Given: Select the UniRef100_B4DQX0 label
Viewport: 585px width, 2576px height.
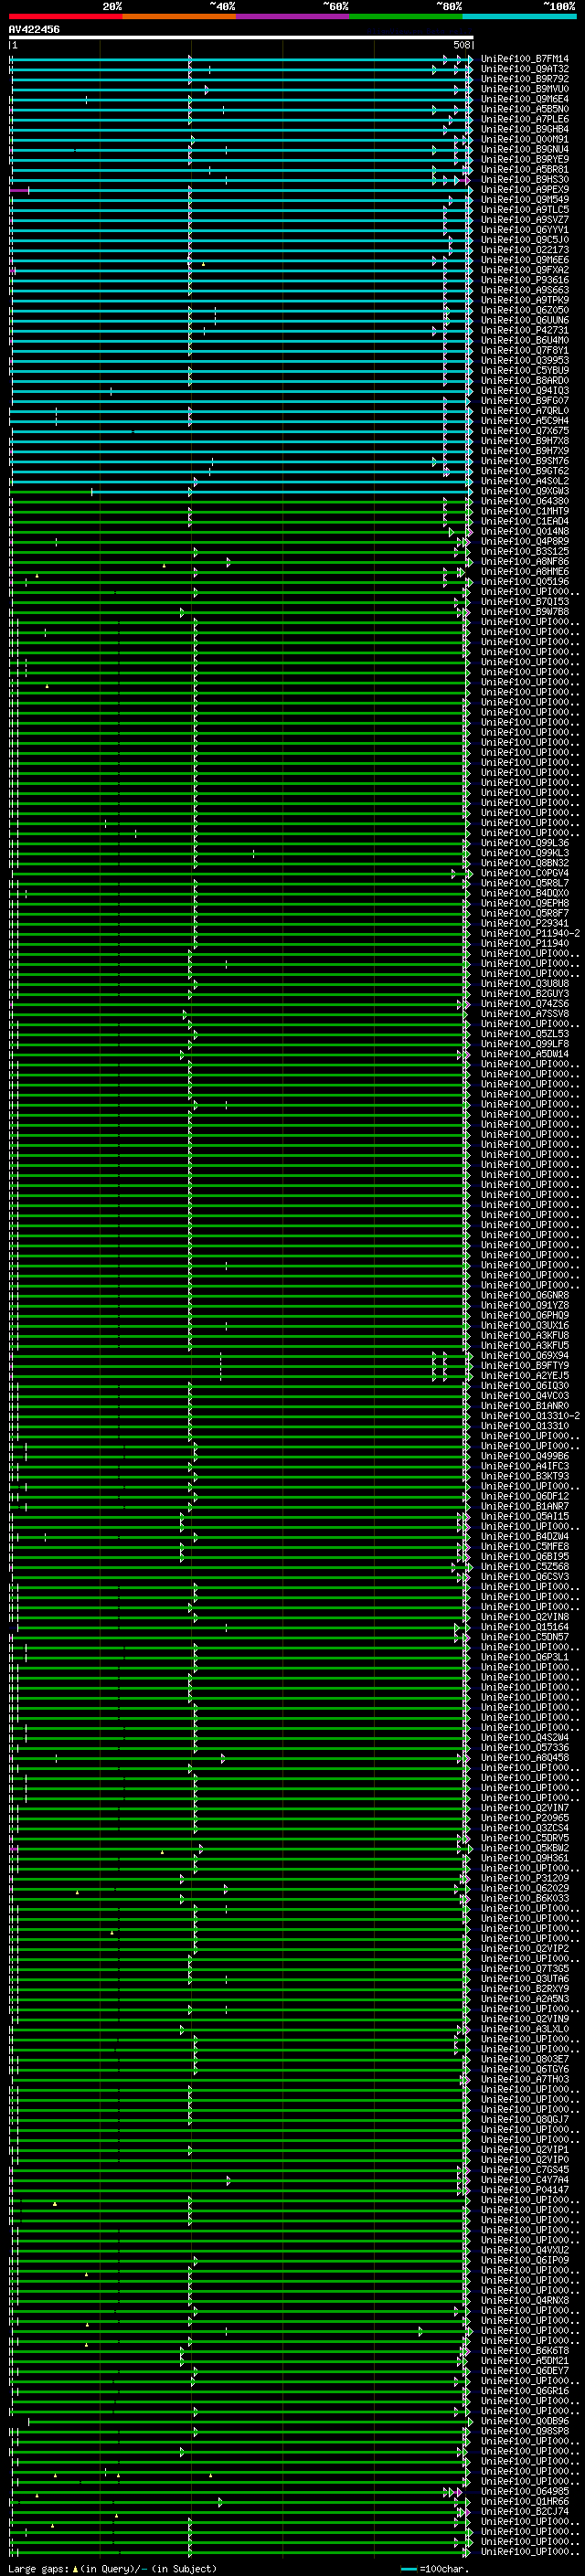Looking at the screenshot, I should pyautogui.click(x=524, y=893).
